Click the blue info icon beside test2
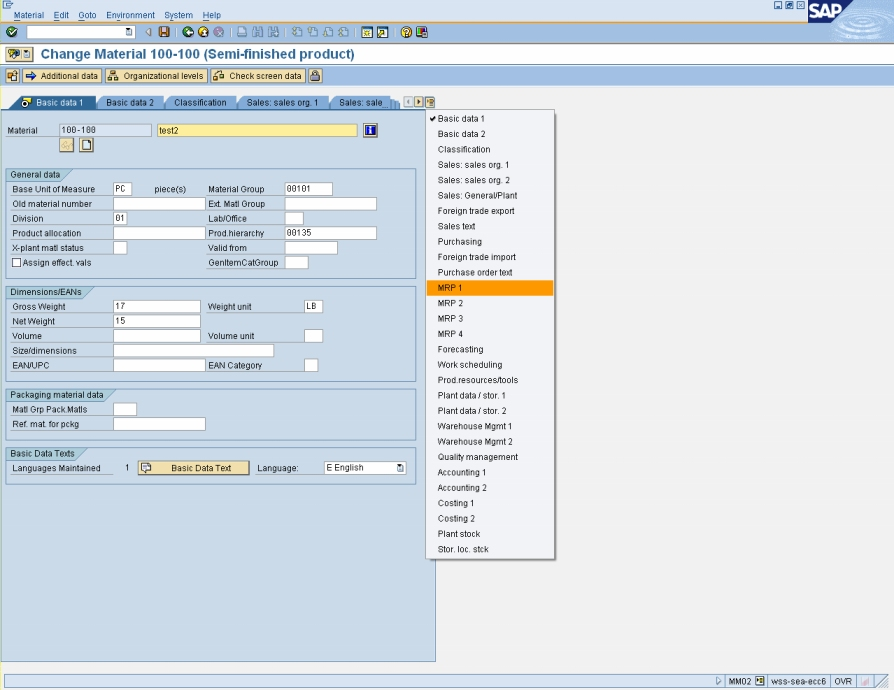 tap(370, 131)
